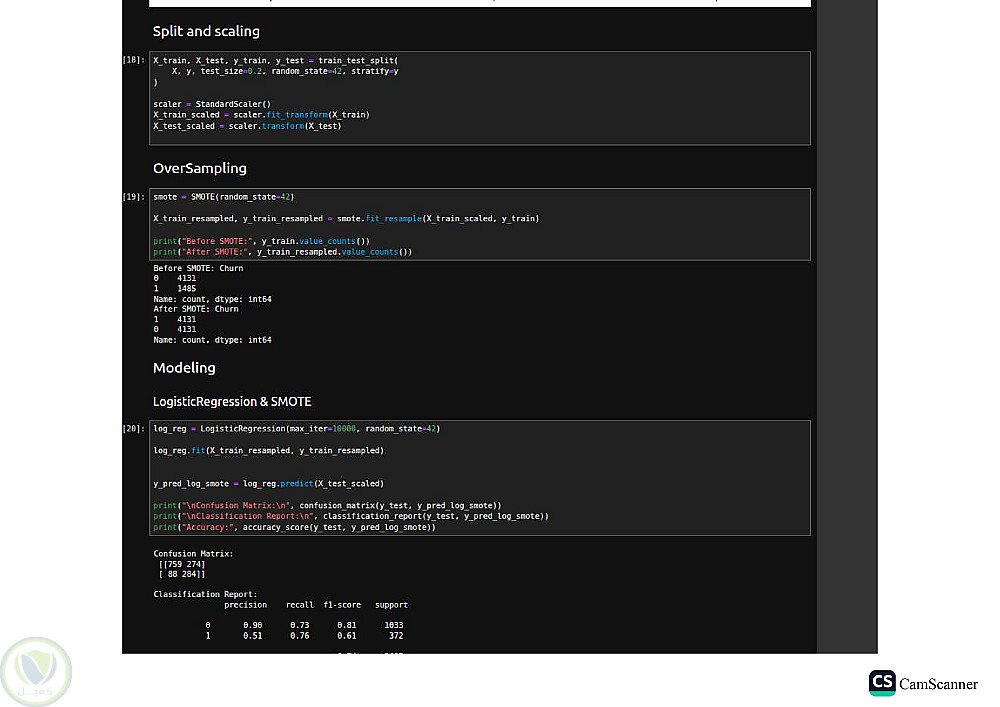The image size is (1000, 707).
Task: Click the LogisticRegression code cell [20]
Action: click(x=480, y=477)
